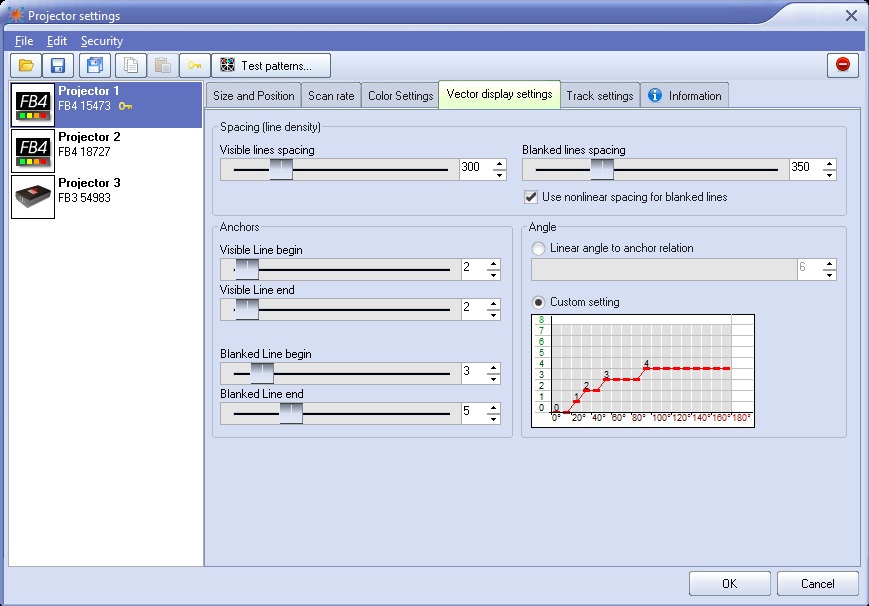The height and width of the screenshot is (606, 869).
Task: Click the Visible Line begin slider handle
Action: pyautogui.click(x=246, y=270)
